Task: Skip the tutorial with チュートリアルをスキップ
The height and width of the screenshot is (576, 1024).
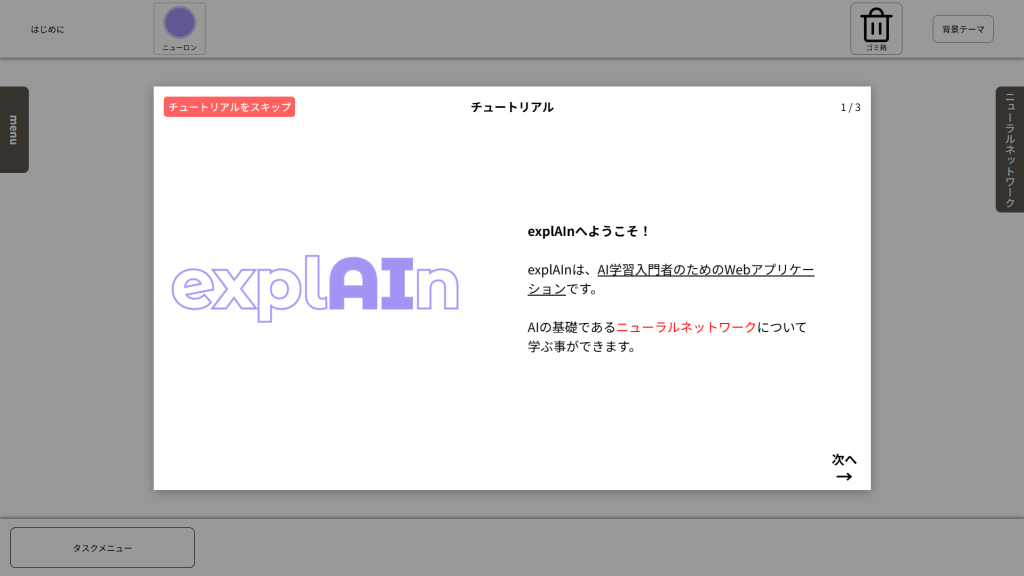Action: pos(229,107)
